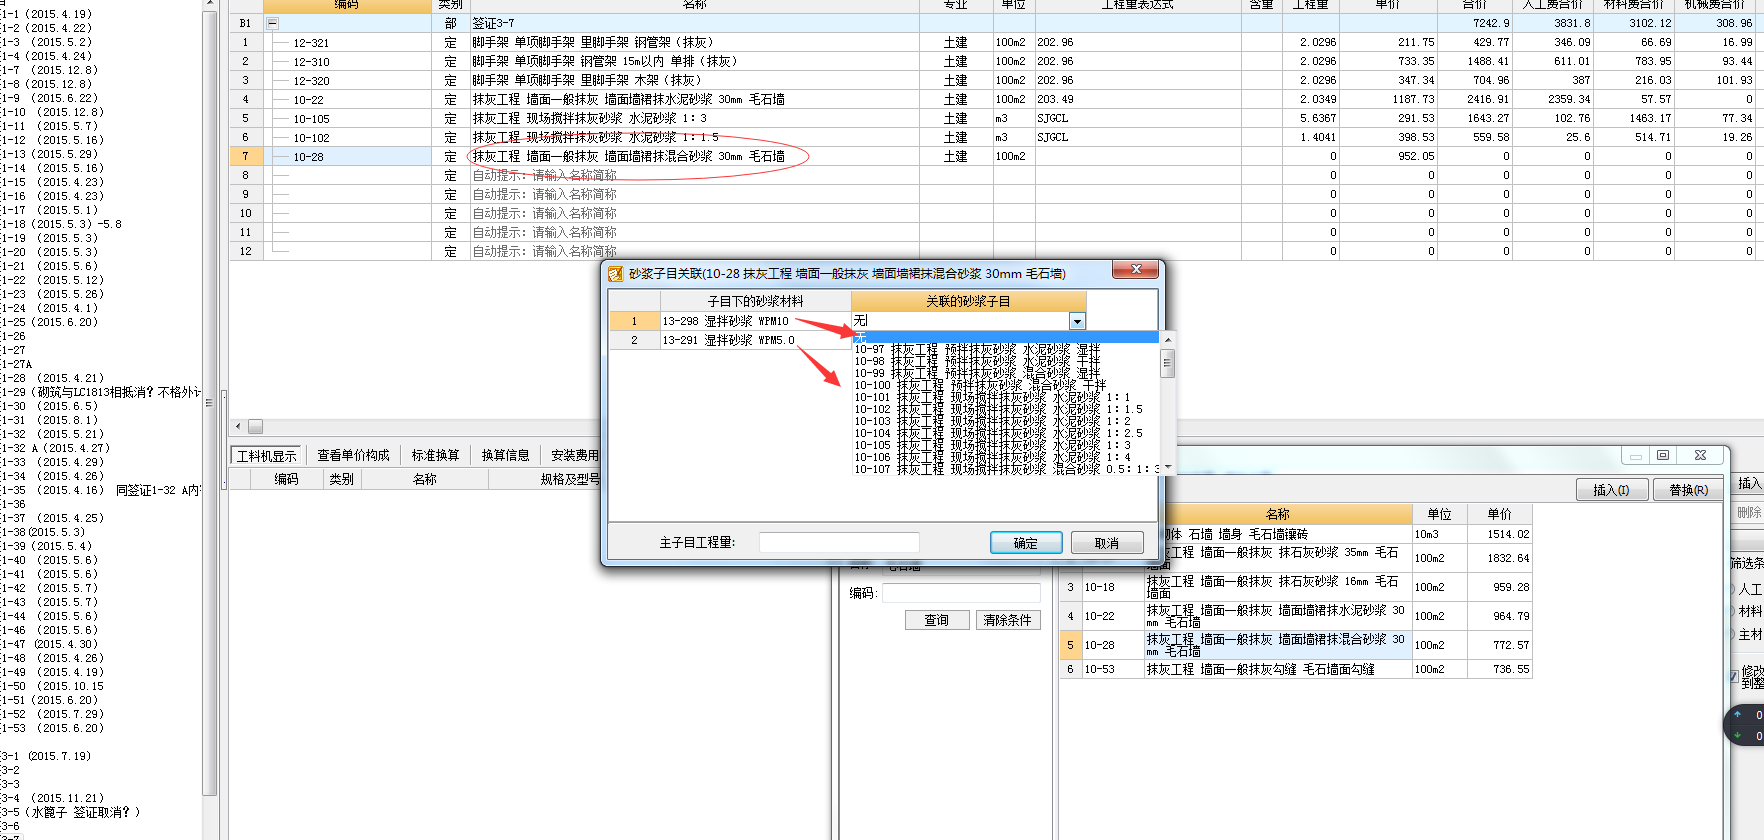
Task: Click the 单位 header in the query results
Action: (x=1439, y=514)
